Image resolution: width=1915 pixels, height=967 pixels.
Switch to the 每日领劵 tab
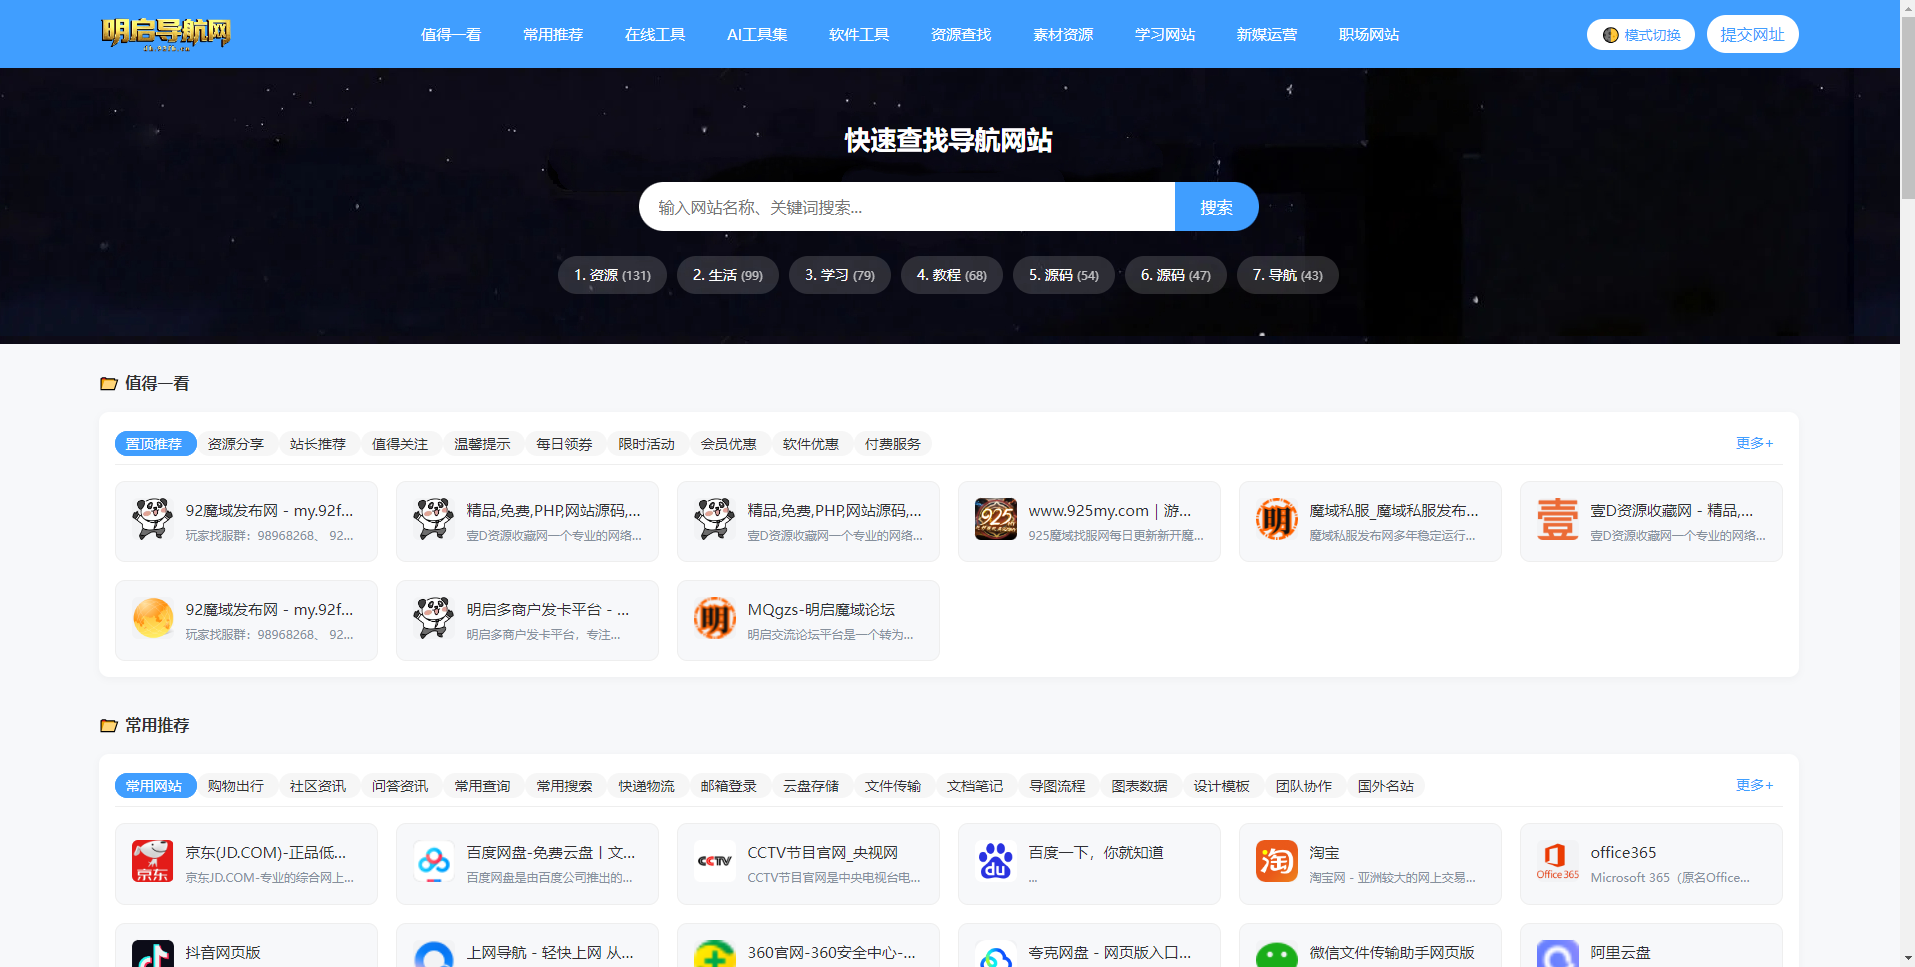point(564,444)
